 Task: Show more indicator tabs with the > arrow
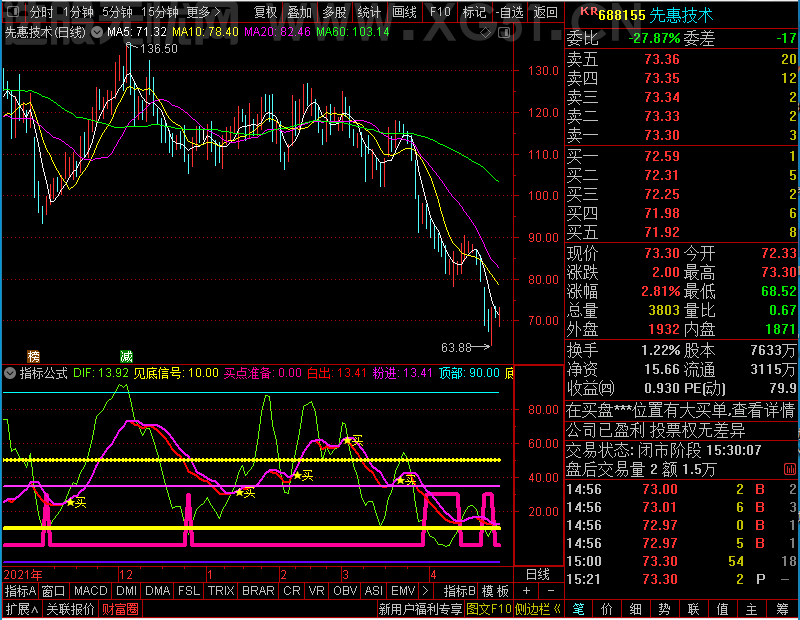pos(426,591)
